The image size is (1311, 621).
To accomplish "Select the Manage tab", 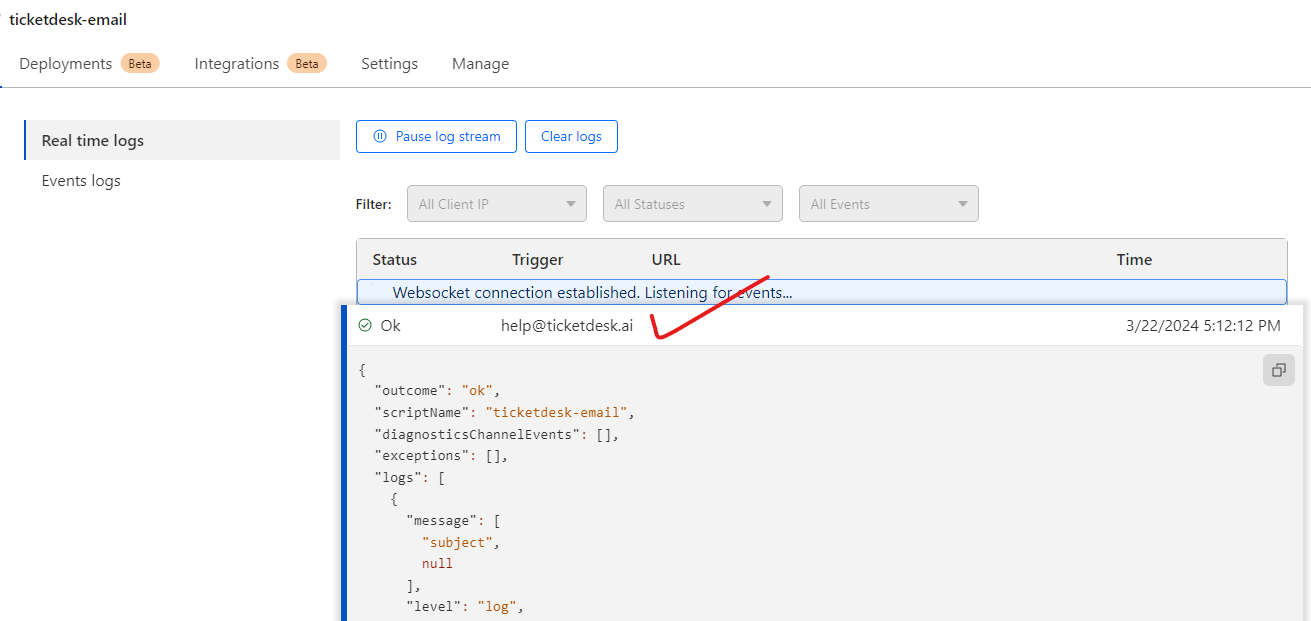I will [480, 64].
